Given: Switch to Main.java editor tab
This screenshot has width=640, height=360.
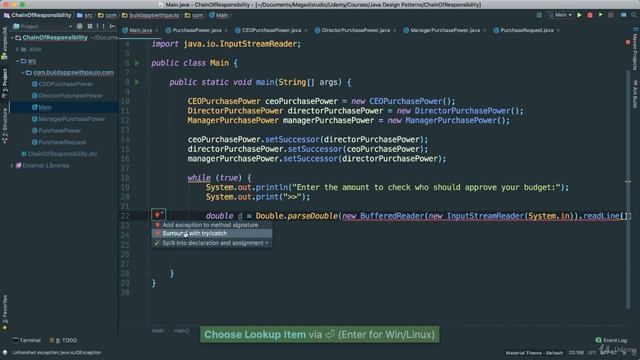Looking at the screenshot, I should point(140,30).
